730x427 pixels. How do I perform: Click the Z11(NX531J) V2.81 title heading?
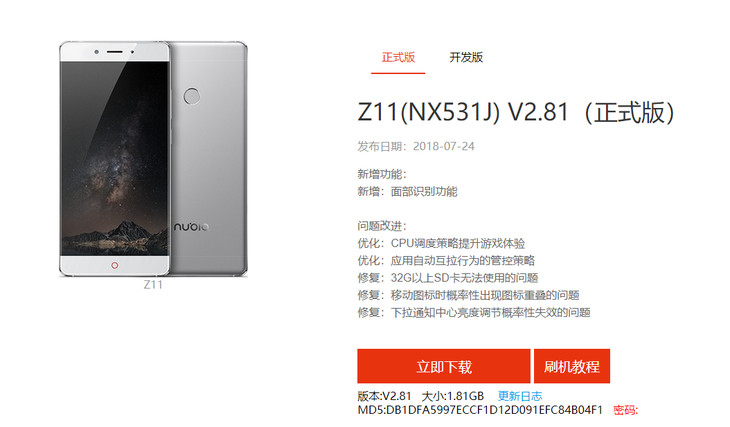[x=515, y=112]
